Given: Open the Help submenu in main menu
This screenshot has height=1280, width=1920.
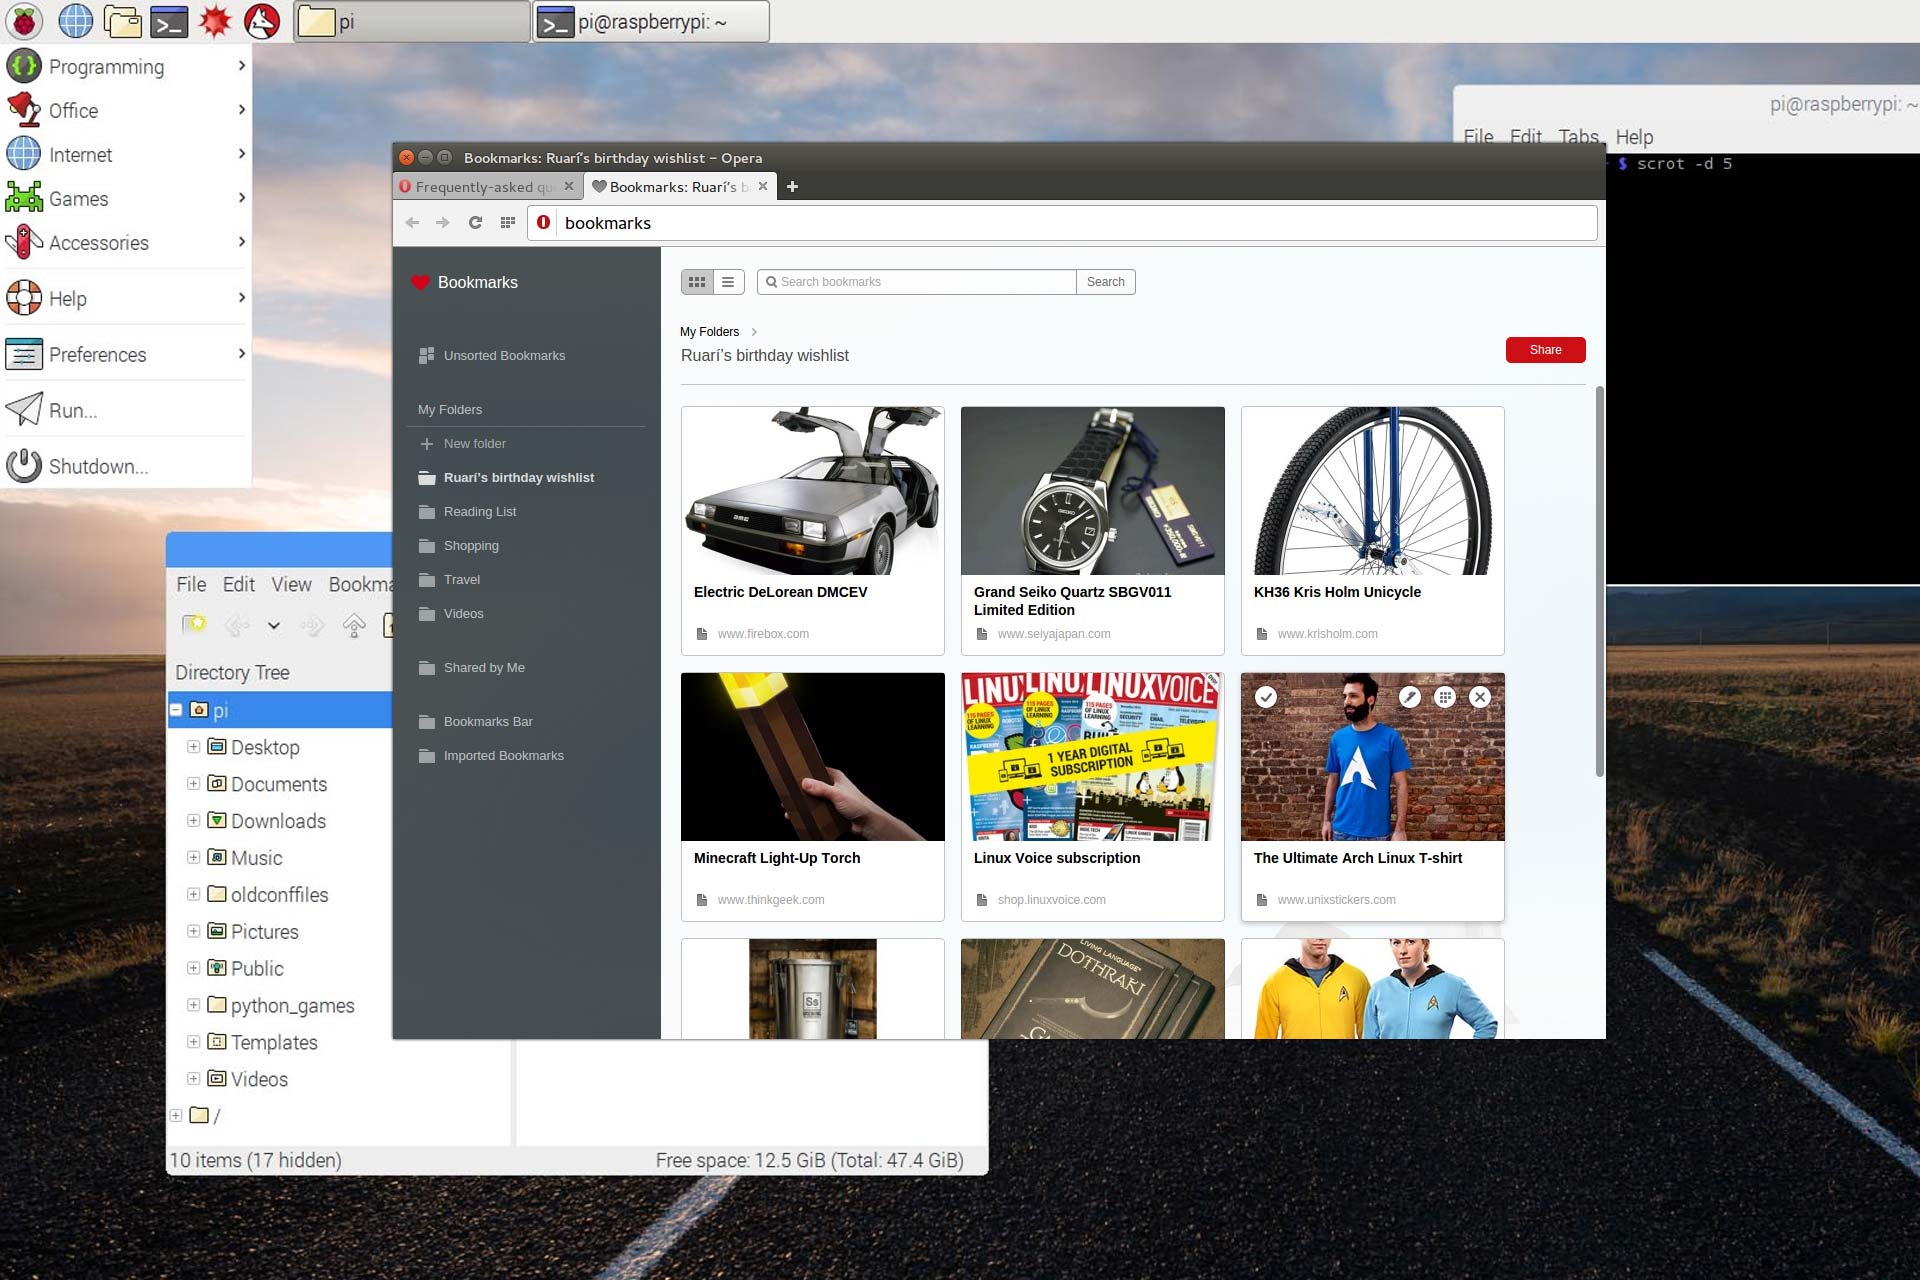Looking at the screenshot, I should click(x=126, y=299).
